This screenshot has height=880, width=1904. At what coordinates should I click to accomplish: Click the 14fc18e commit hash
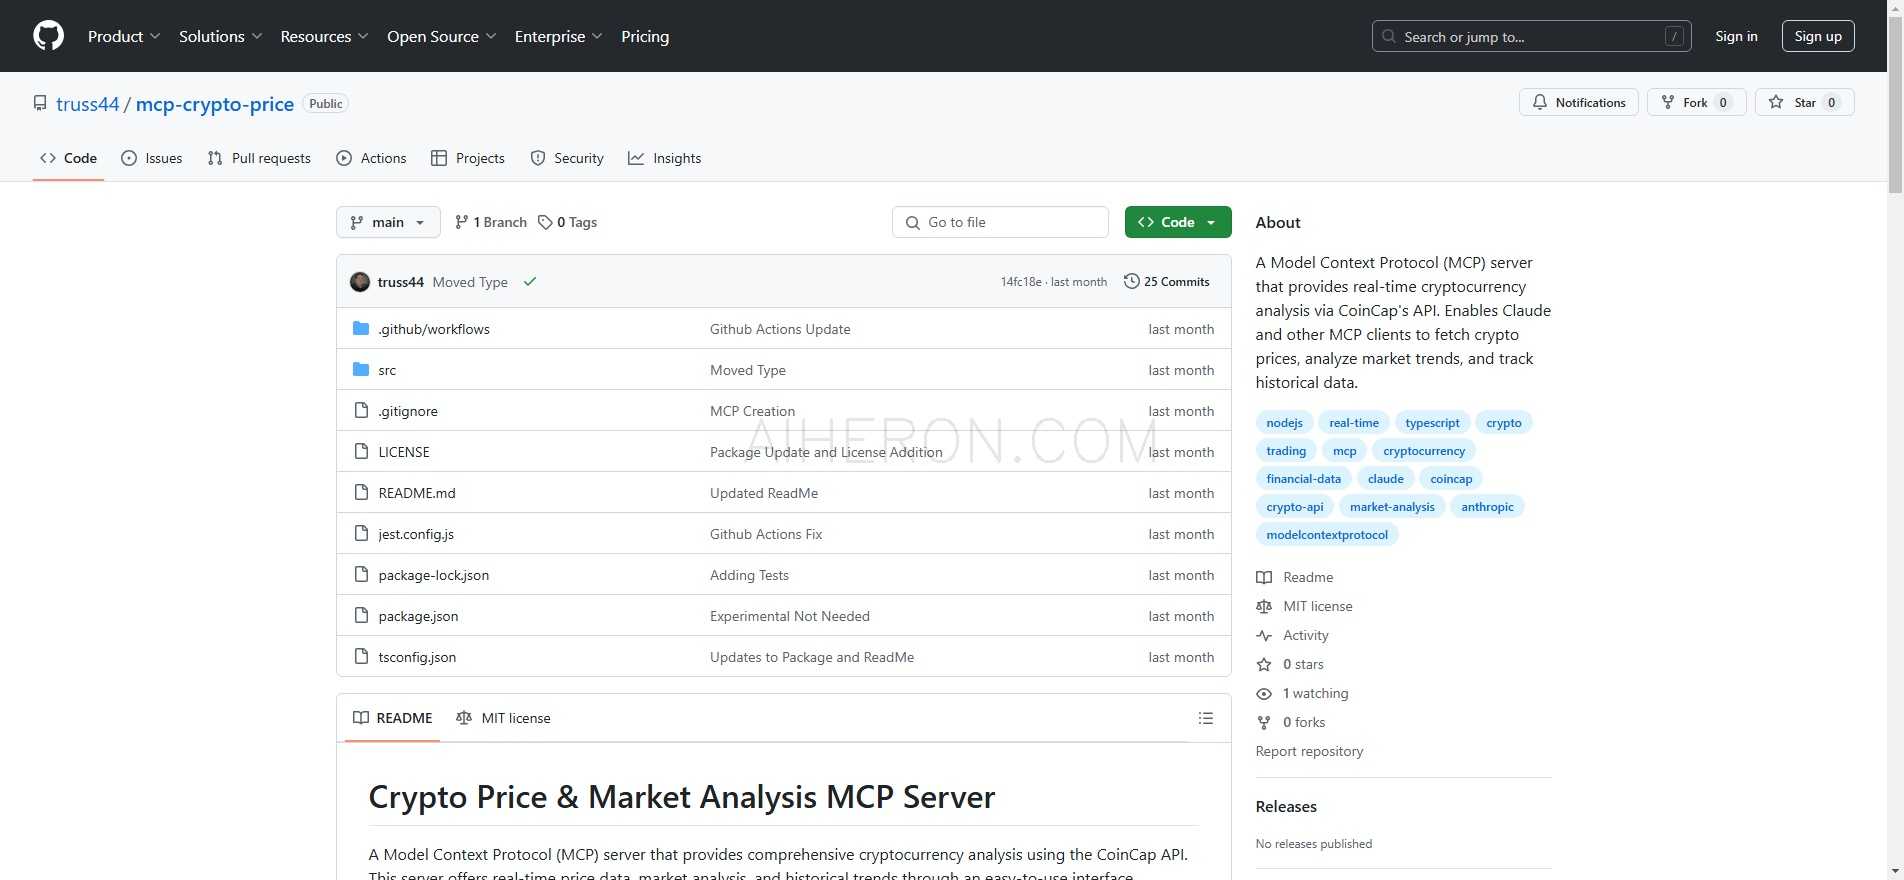(x=1021, y=282)
